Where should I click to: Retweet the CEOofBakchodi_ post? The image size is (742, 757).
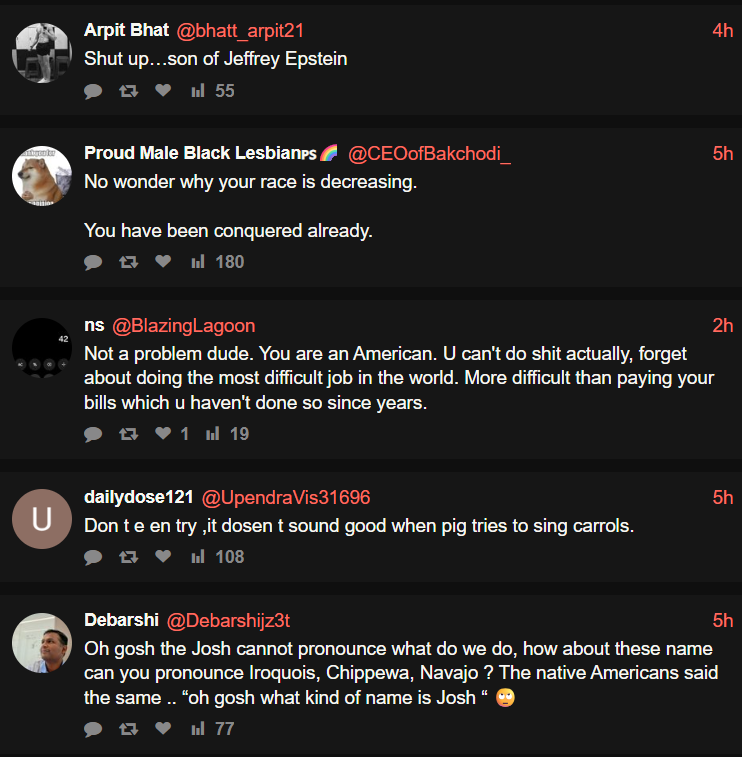coord(128,262)
